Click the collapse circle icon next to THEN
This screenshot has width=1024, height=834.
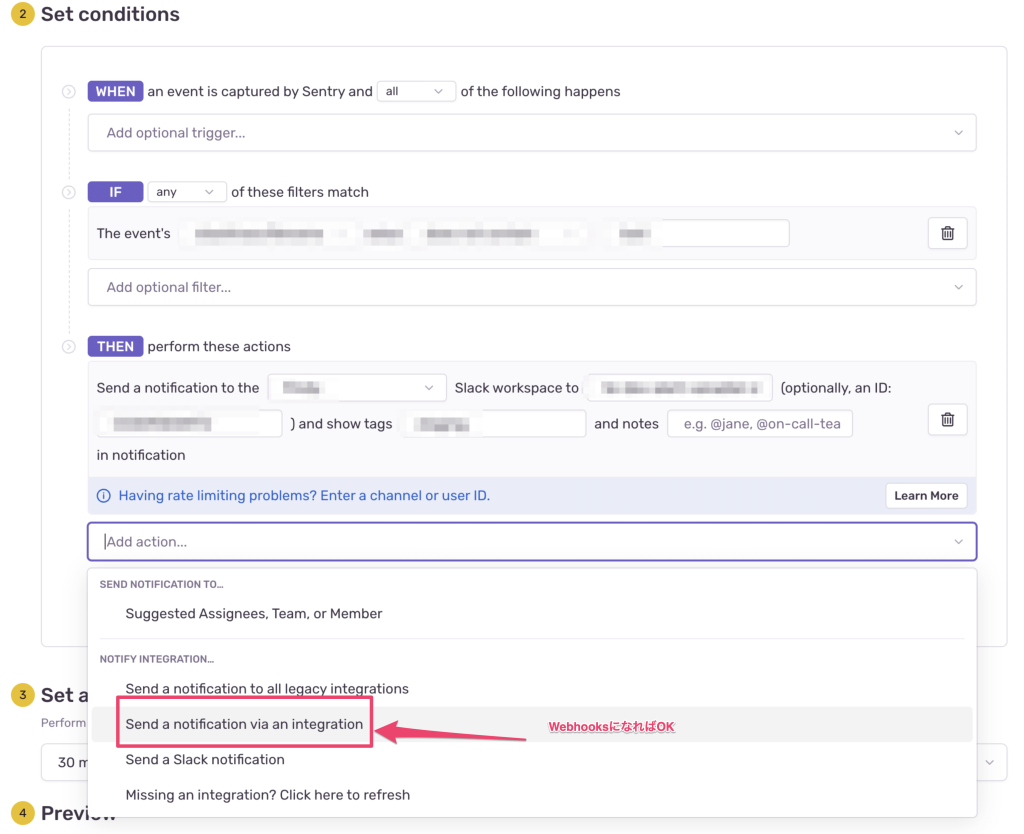click(x=69, y=347)
